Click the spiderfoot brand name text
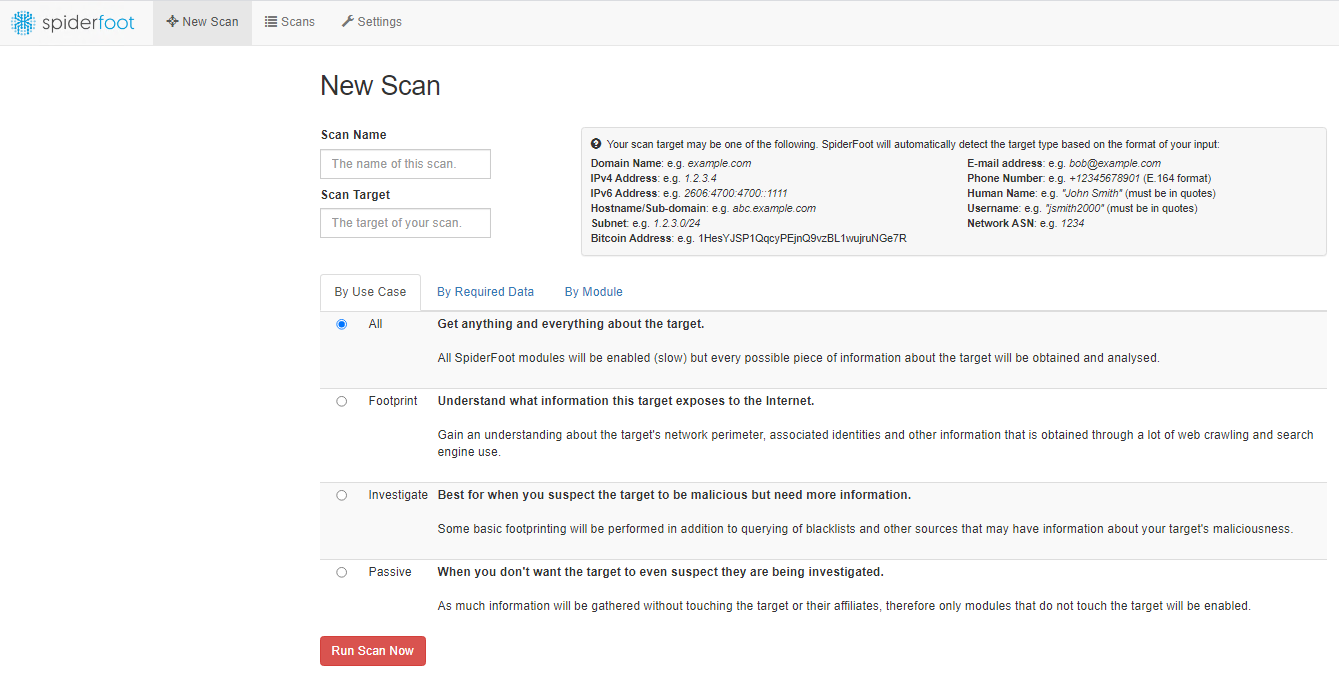This screenshot has width=1339, height=697. pyautogui.click(x=88, y=23)
